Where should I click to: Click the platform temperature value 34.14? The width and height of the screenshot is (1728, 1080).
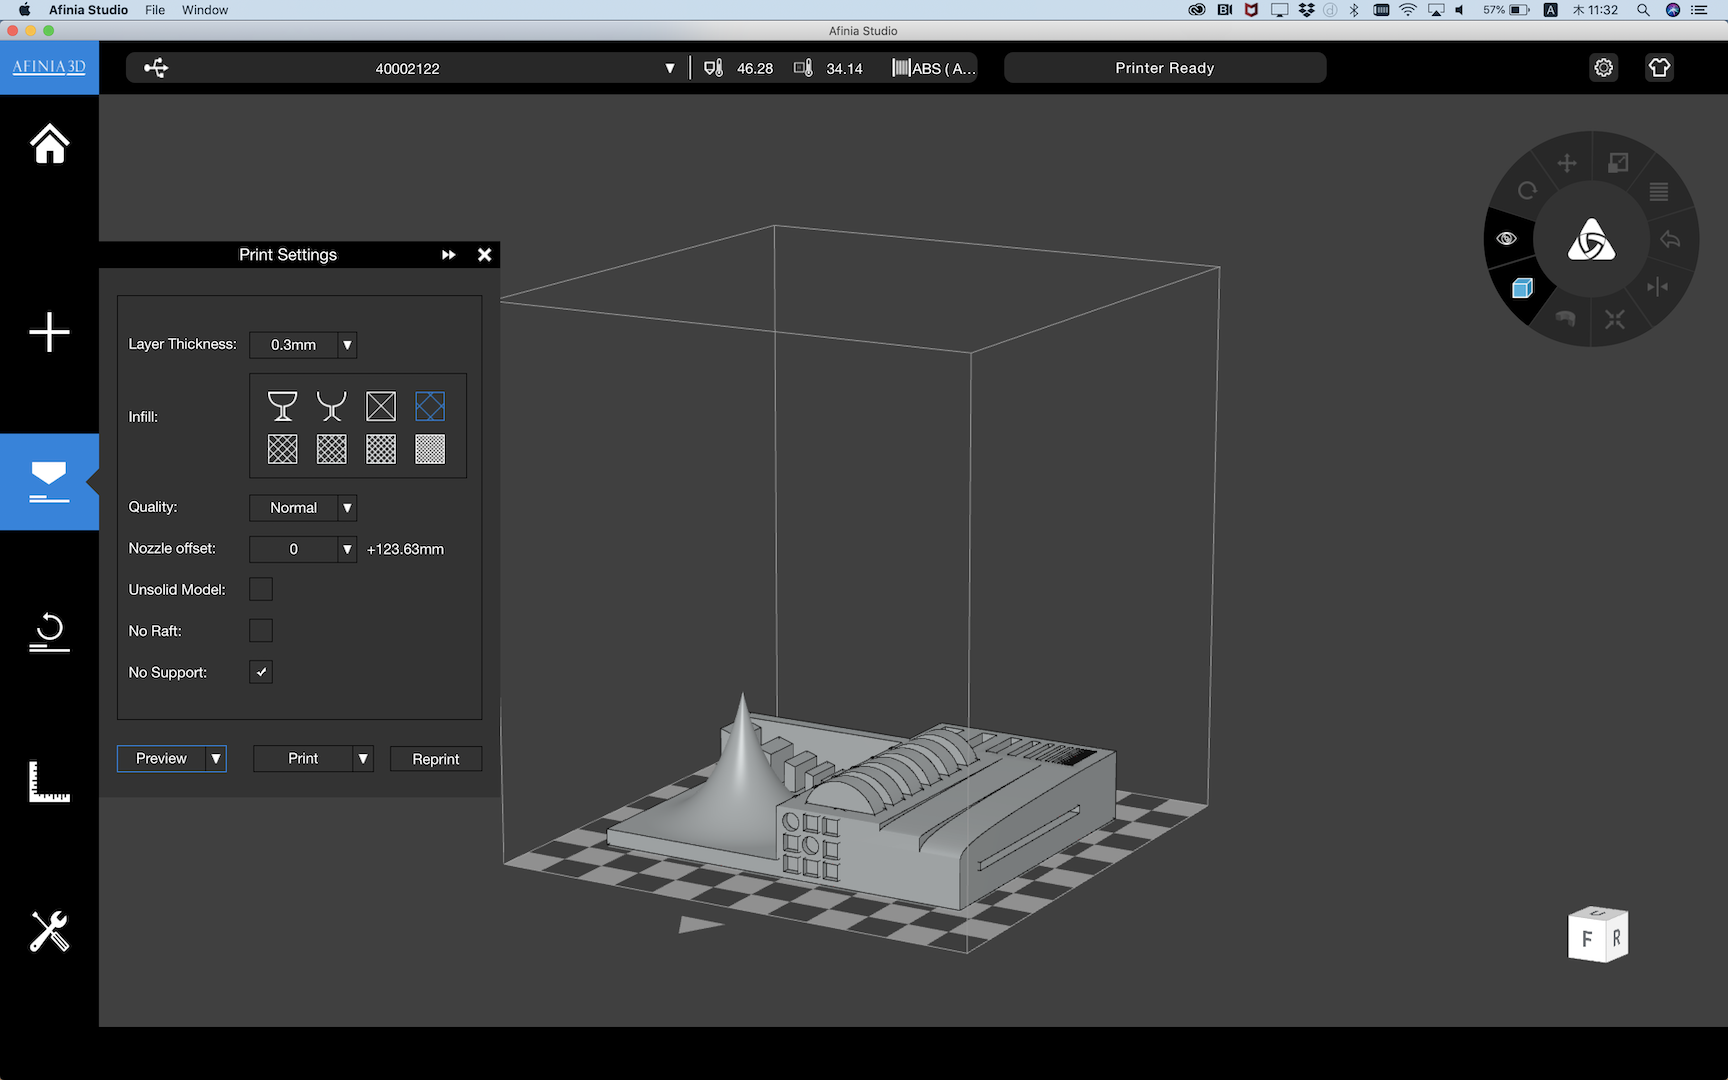pos(844,68)
